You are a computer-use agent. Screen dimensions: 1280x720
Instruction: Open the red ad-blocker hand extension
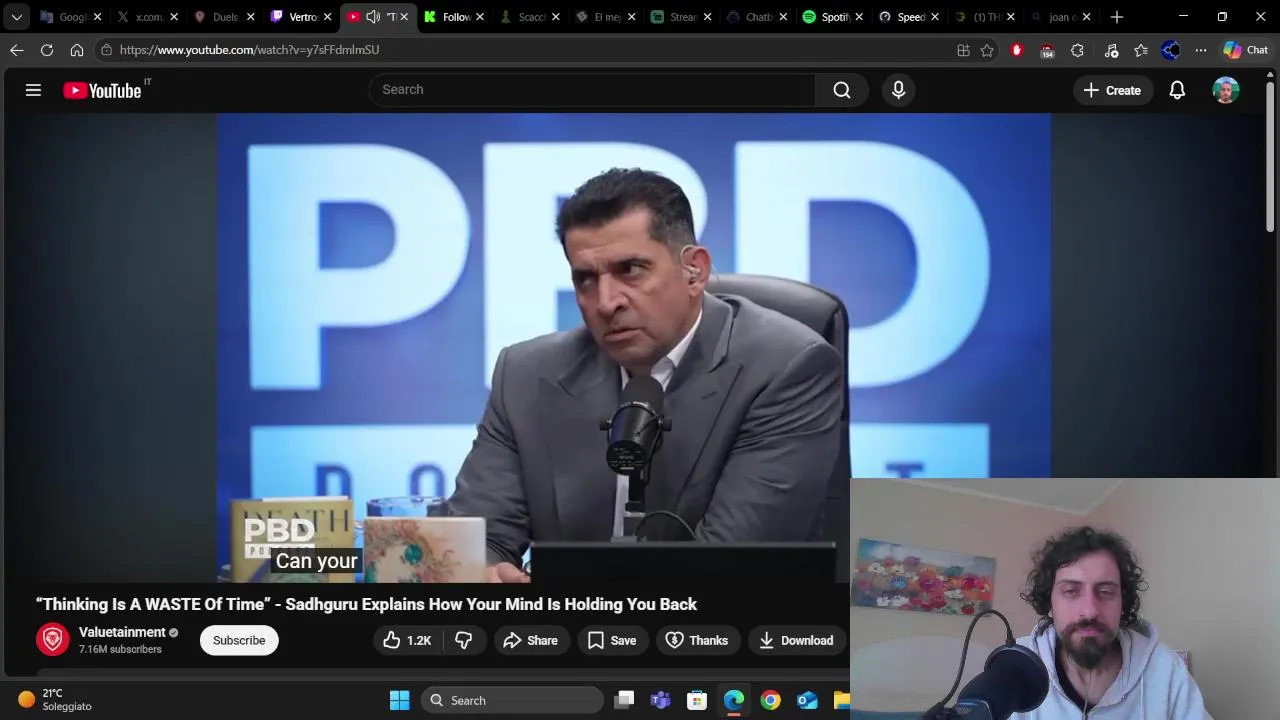(1017, 50)
